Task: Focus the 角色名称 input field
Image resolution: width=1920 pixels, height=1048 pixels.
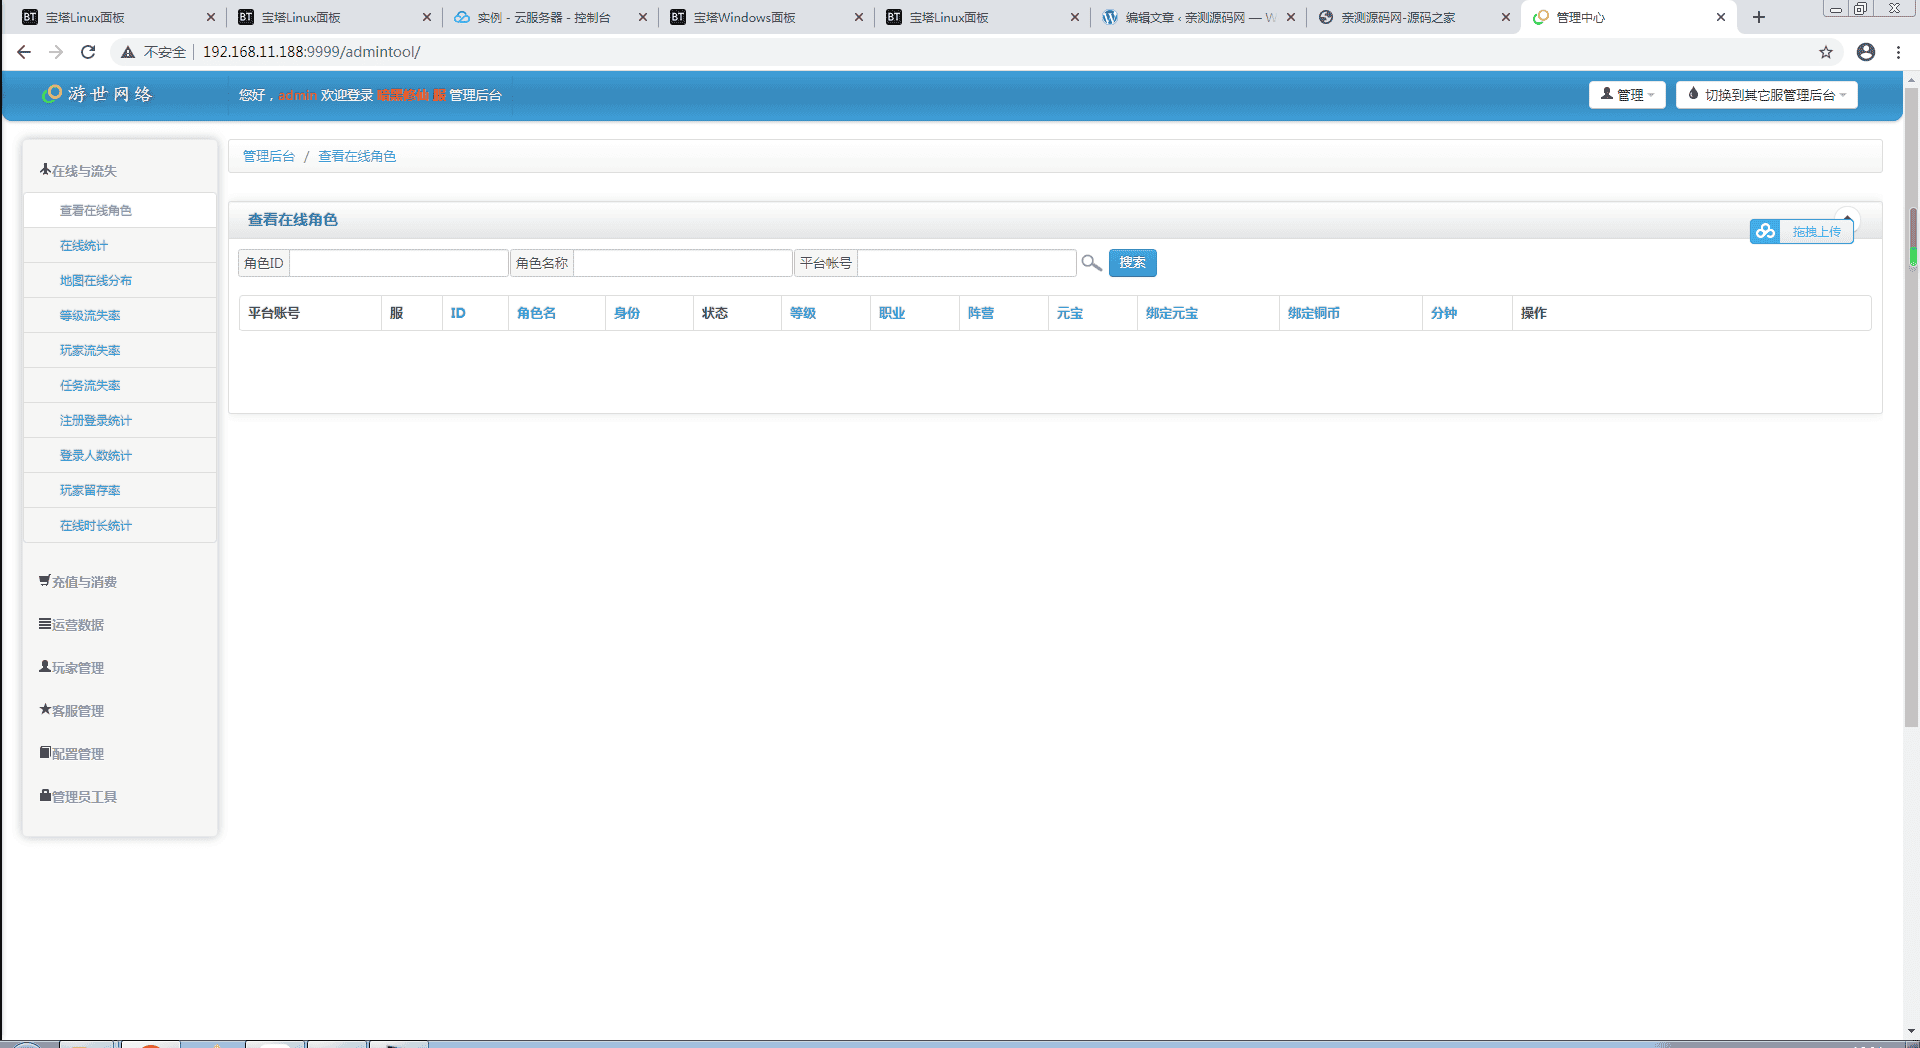Action: pyautogui.click(x=683, y=263)
